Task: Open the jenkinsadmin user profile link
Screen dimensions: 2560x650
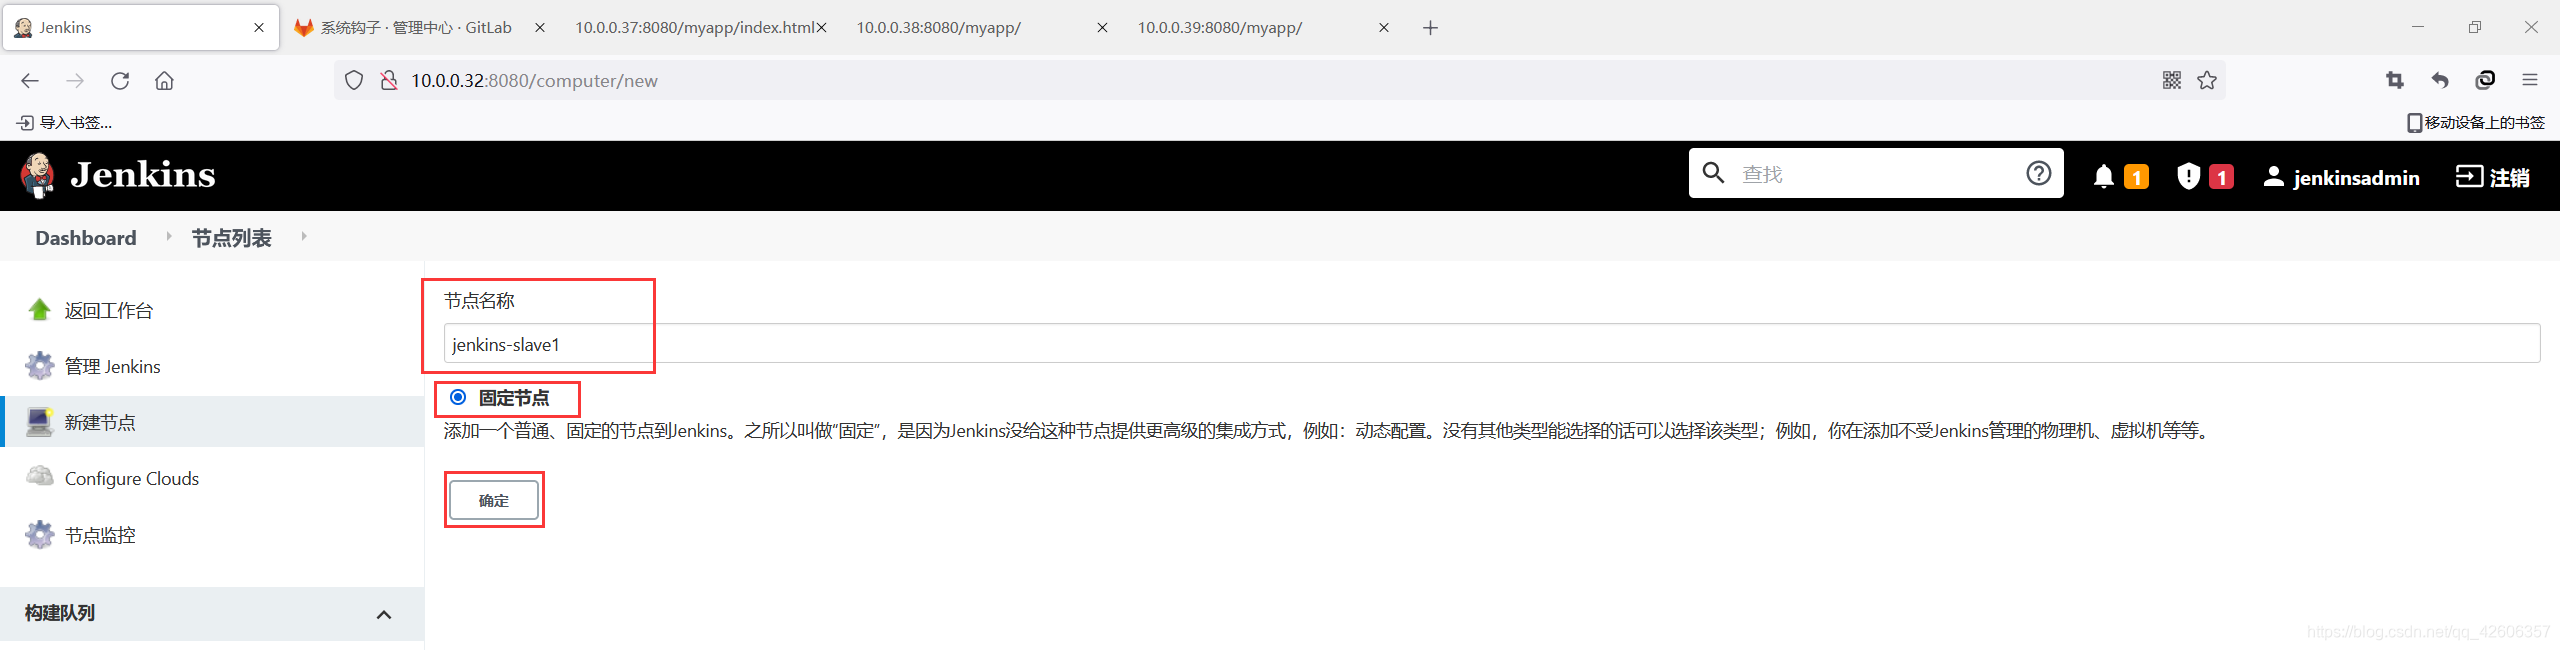Action: click(x=2341, y=177)
